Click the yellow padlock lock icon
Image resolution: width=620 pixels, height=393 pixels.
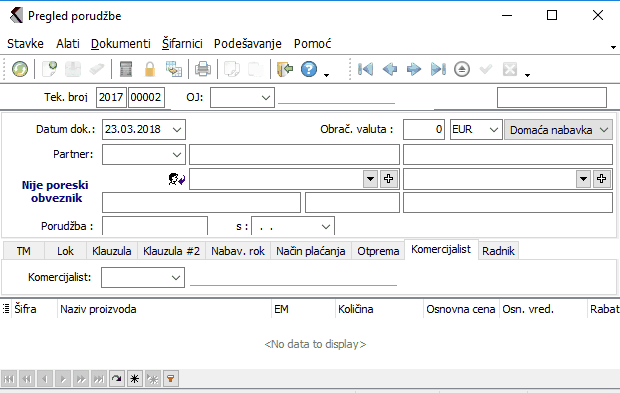(x=149, y=69)
